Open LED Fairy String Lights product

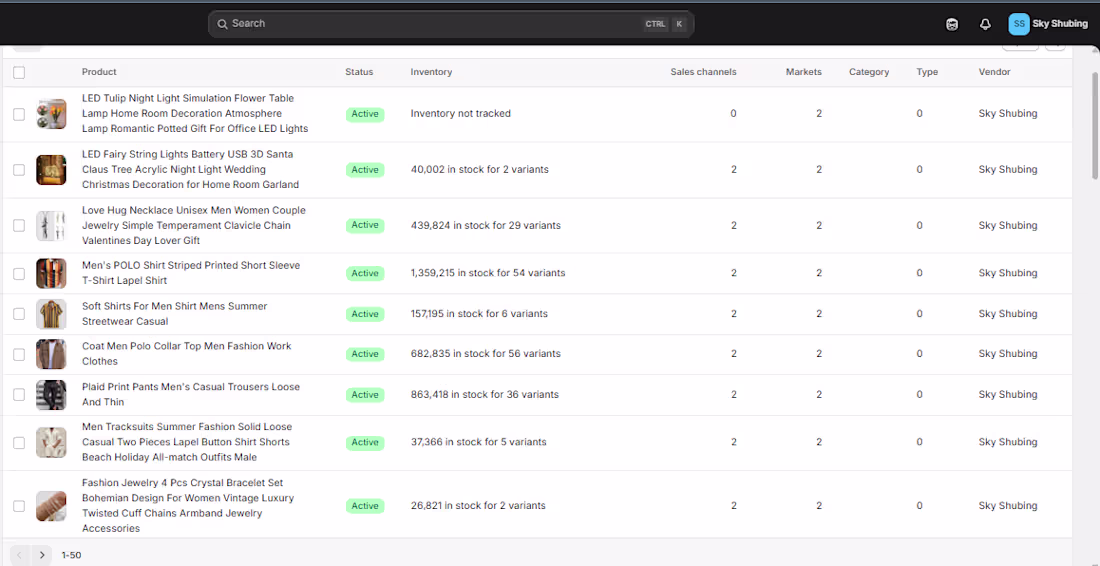[191, 170]
